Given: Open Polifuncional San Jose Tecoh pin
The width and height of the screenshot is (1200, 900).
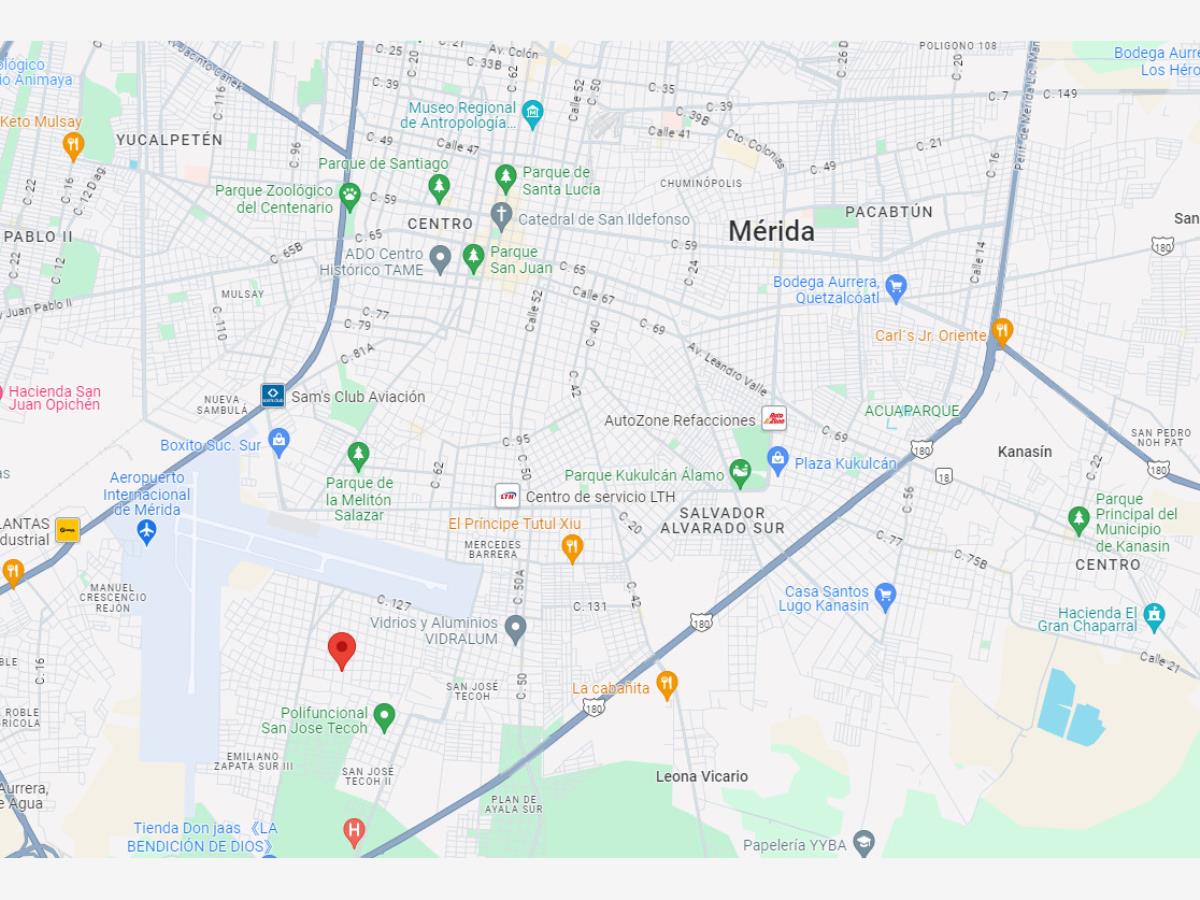Looking at the screenshot, I should pos(384,716).
